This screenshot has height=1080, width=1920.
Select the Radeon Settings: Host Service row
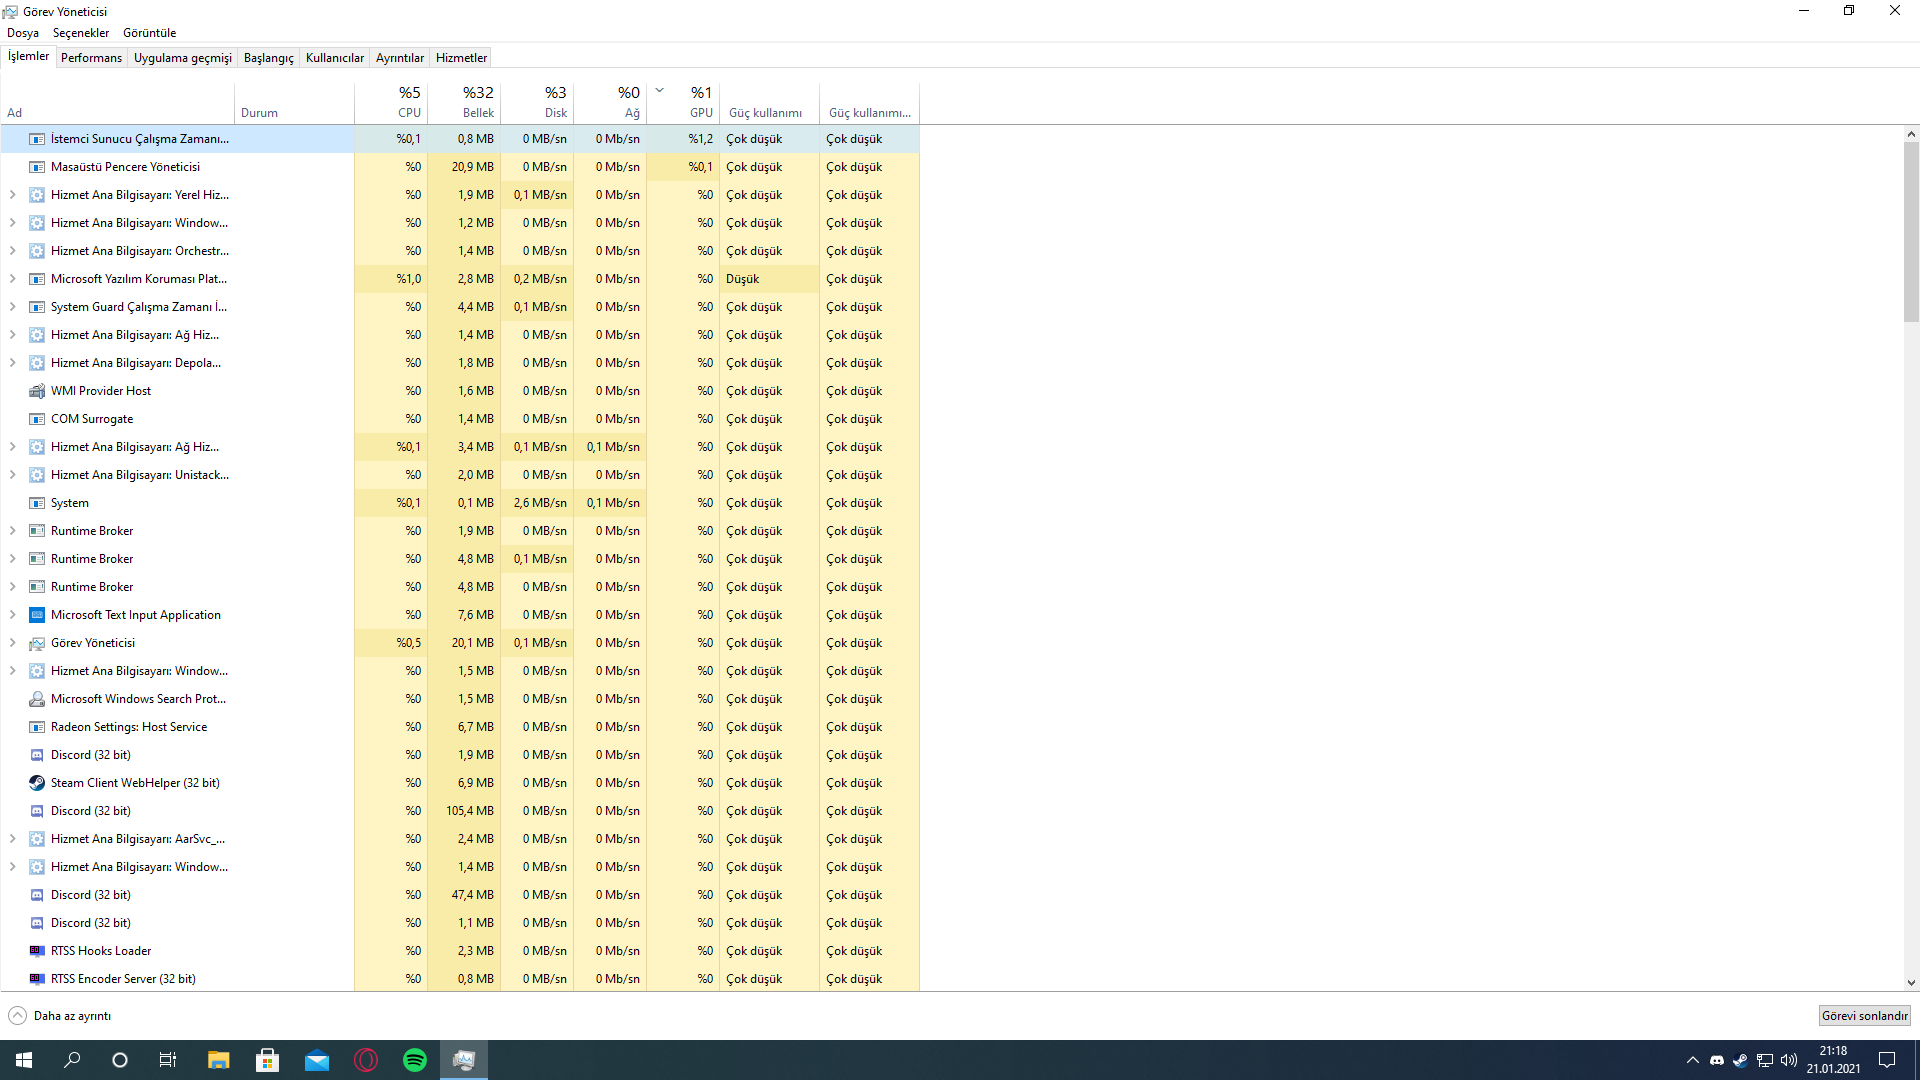tap(129, 727)
